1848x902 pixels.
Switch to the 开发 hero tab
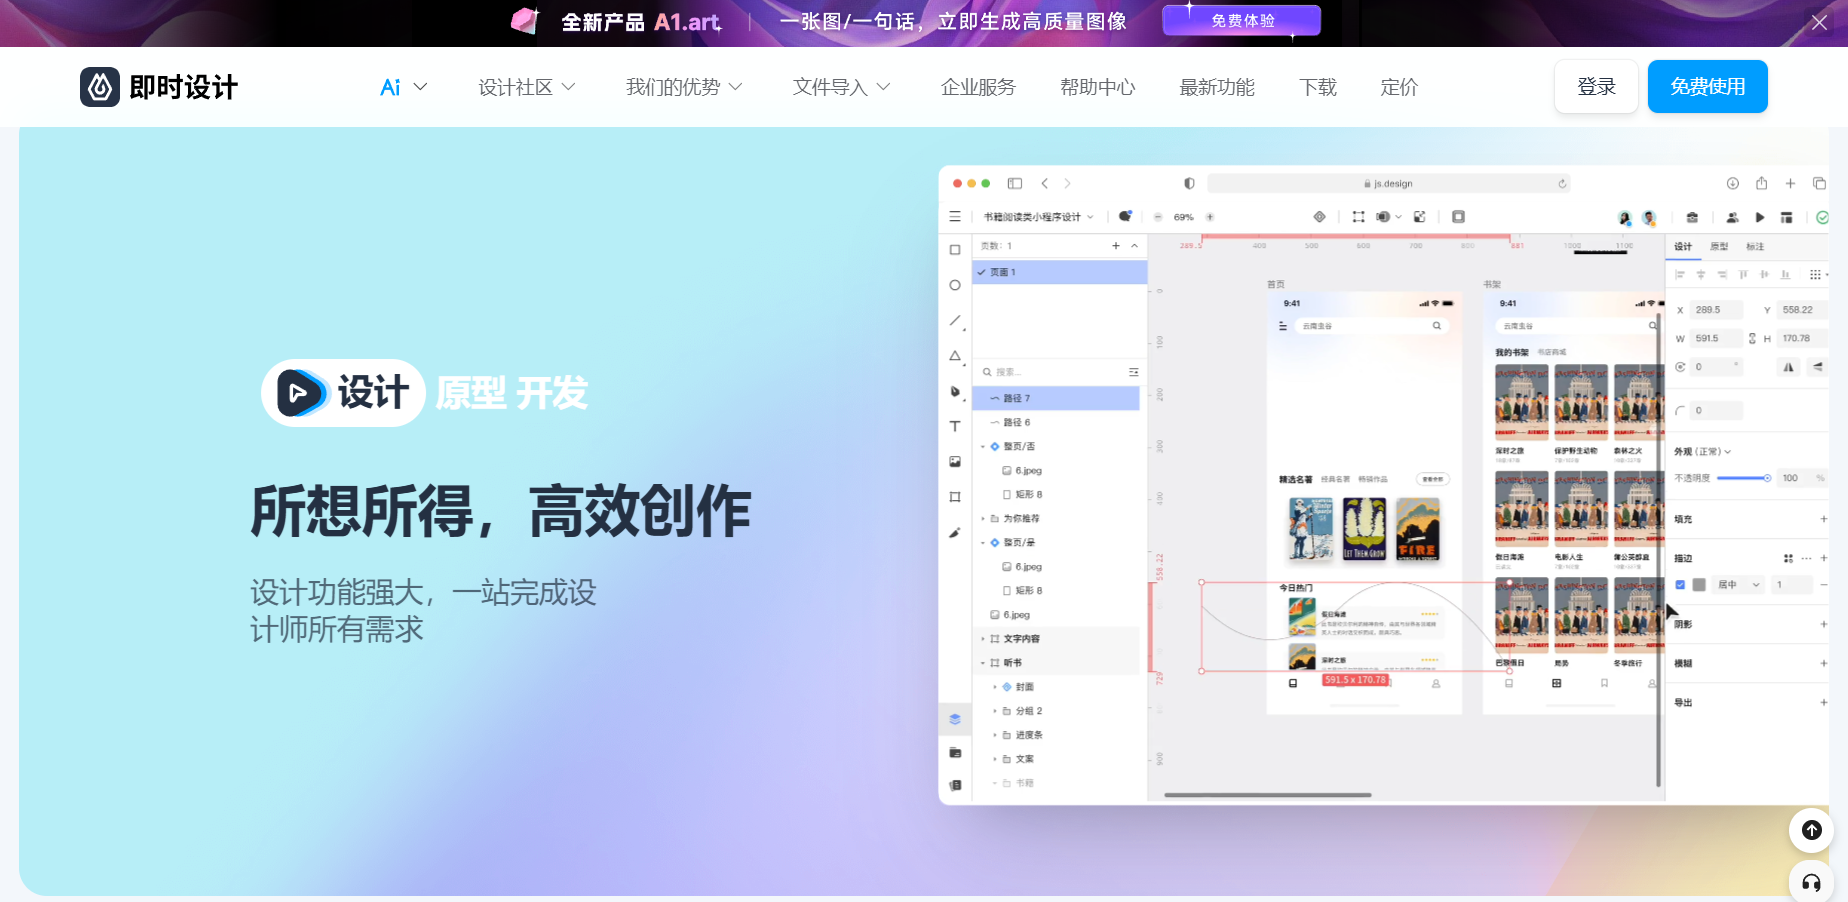pos(552,393)
